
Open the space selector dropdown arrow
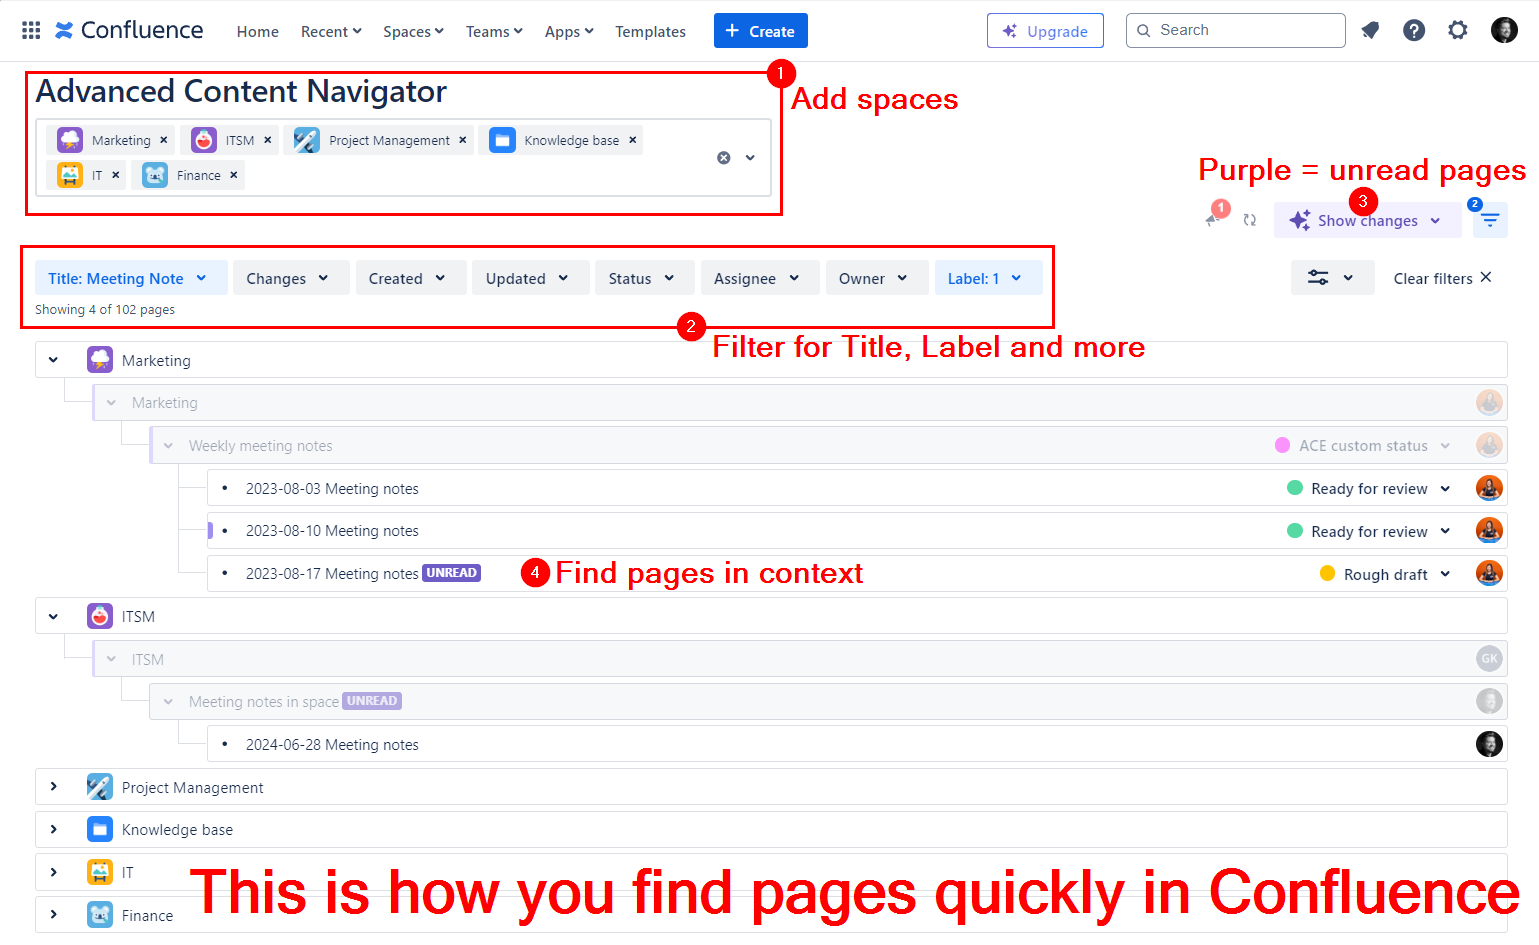point(750,158)
